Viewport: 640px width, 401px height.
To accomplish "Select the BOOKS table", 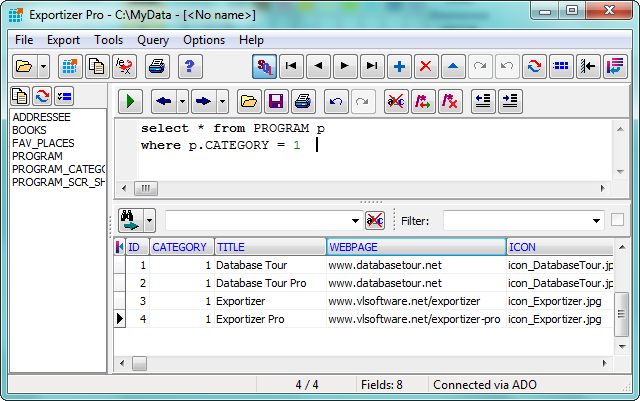I will [29, 130].
